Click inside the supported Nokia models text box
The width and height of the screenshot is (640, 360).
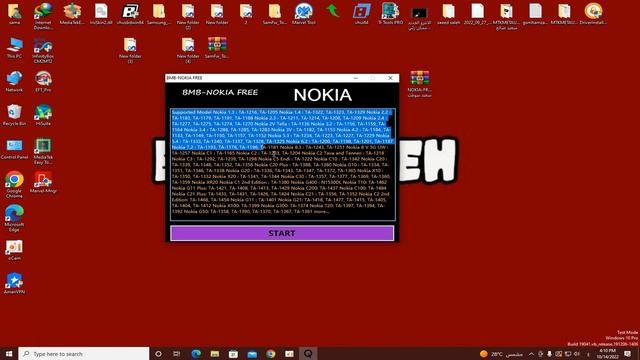(283, 164)
